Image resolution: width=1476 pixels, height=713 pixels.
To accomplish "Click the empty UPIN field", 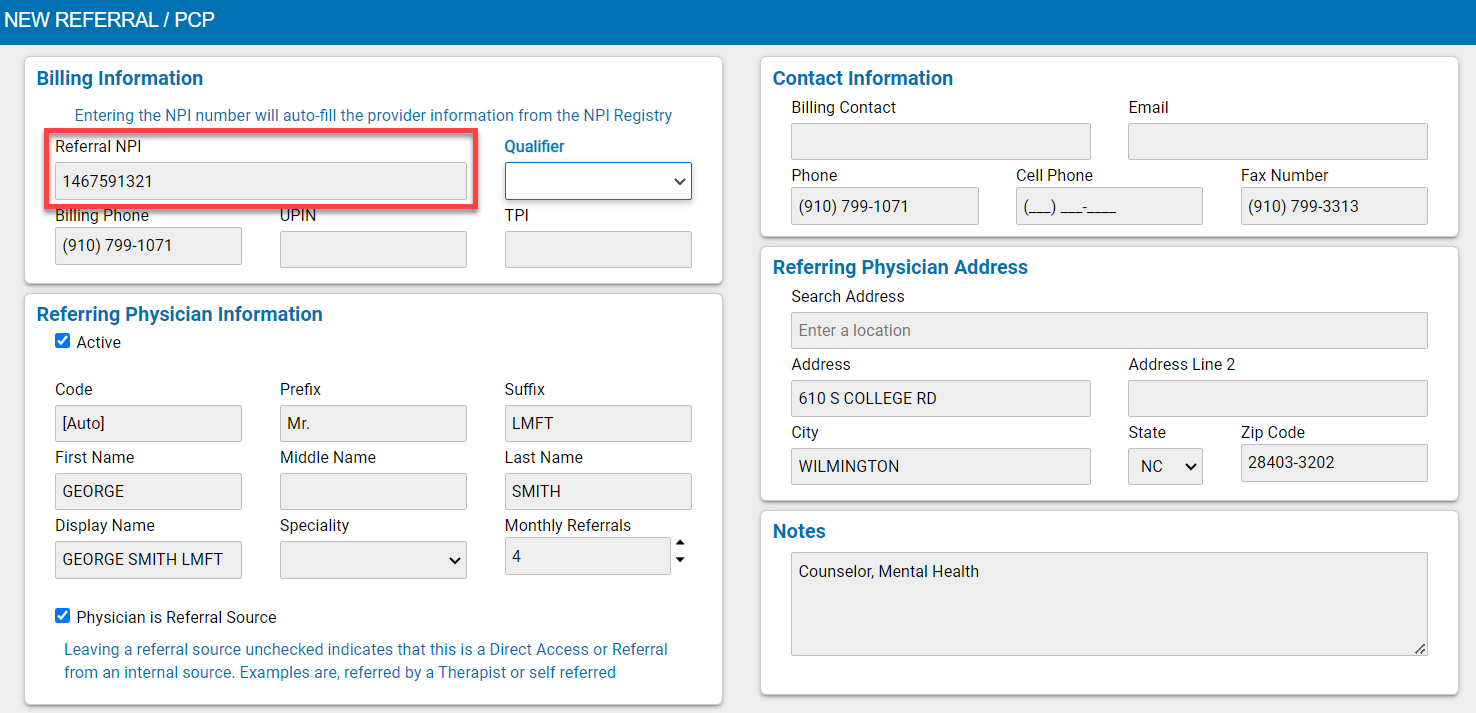I will pyautogui.click(x=373, y=249).
